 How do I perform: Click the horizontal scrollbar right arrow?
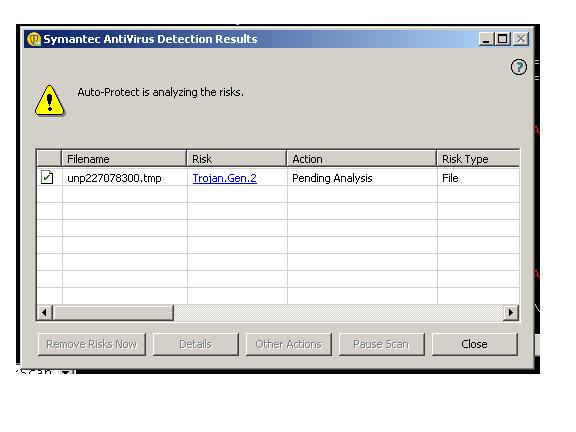pyautogui.click(x=511, y=313)
